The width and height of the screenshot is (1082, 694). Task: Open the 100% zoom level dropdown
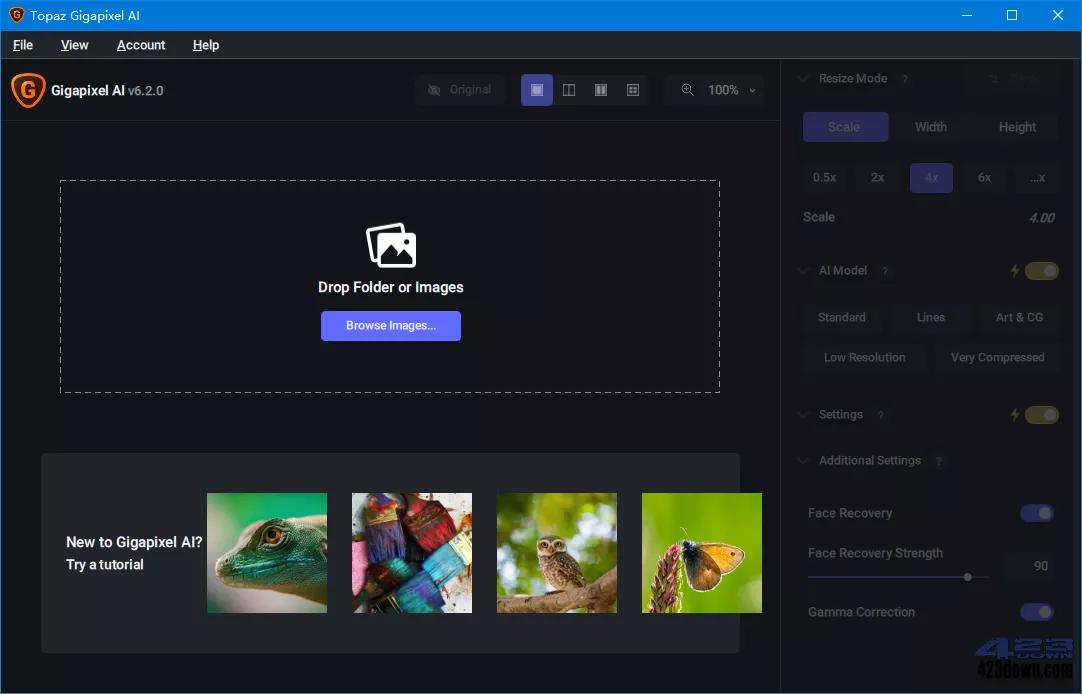(x=731, y=90)
